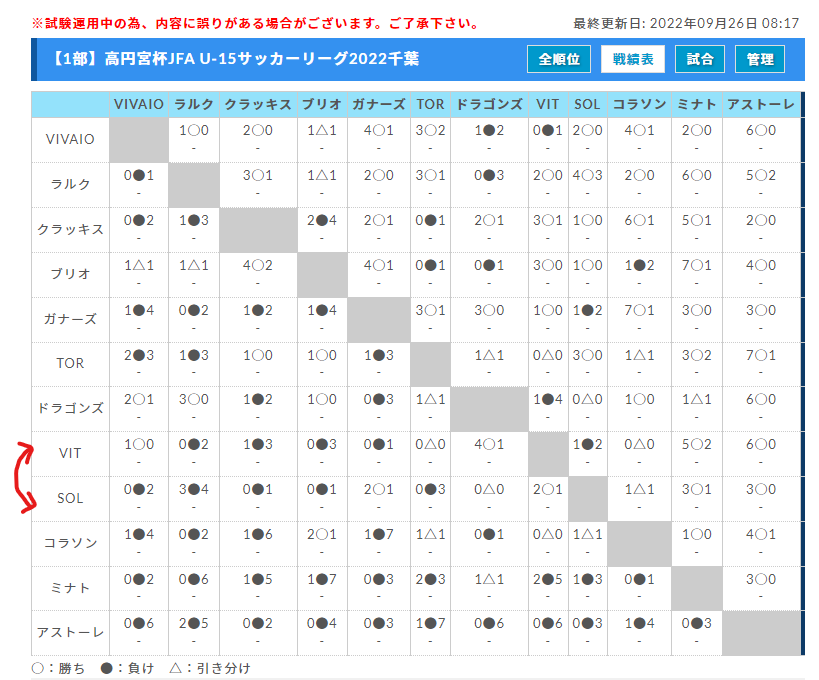Viewport: 819px width, 680px height.
Task: Click クラッキス vs コラソン result 6○1
Action: pos(639,220)
